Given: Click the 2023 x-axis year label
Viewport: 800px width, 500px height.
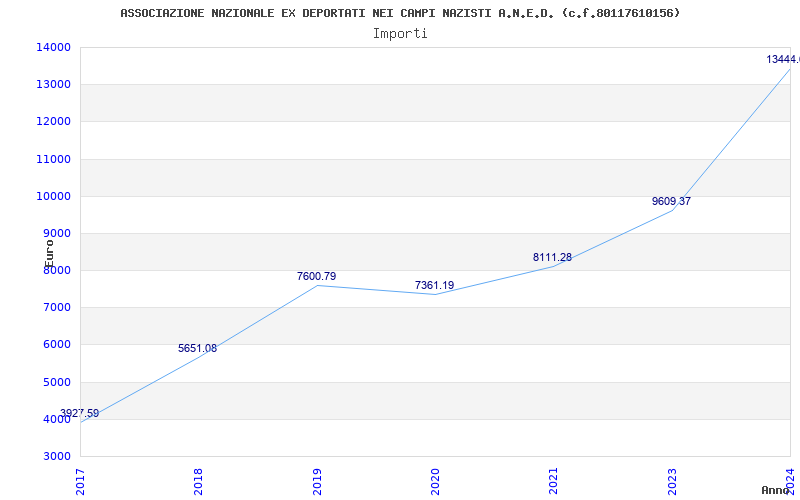Looking at the screenshot, I should coord(672,480).
